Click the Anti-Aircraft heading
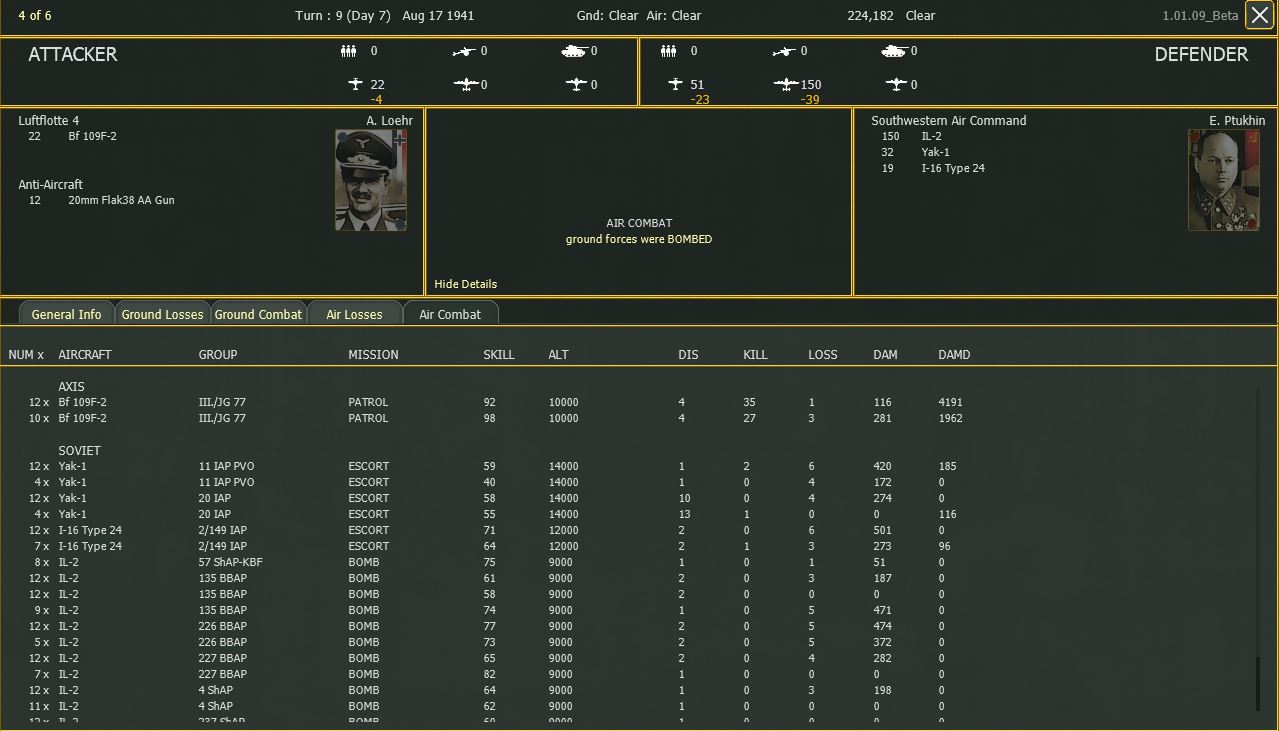The height and width of the screenshot is (731, 1279). coord(51,185)
